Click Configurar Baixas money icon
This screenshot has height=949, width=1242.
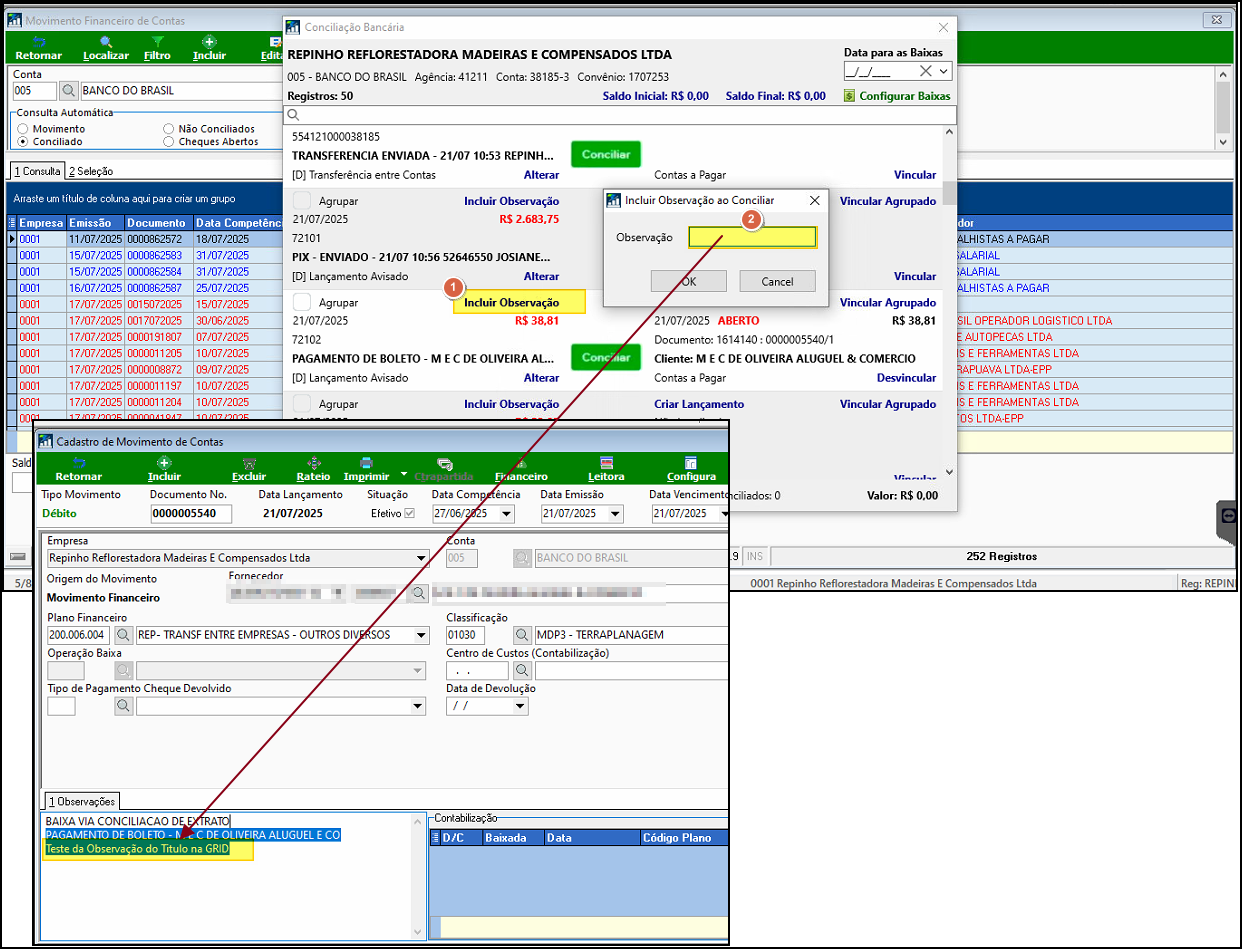tap(850, 96)
